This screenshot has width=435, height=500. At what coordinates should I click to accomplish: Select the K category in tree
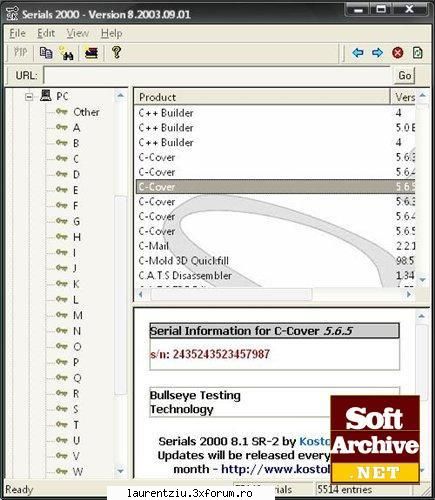(x=76, y=284)
